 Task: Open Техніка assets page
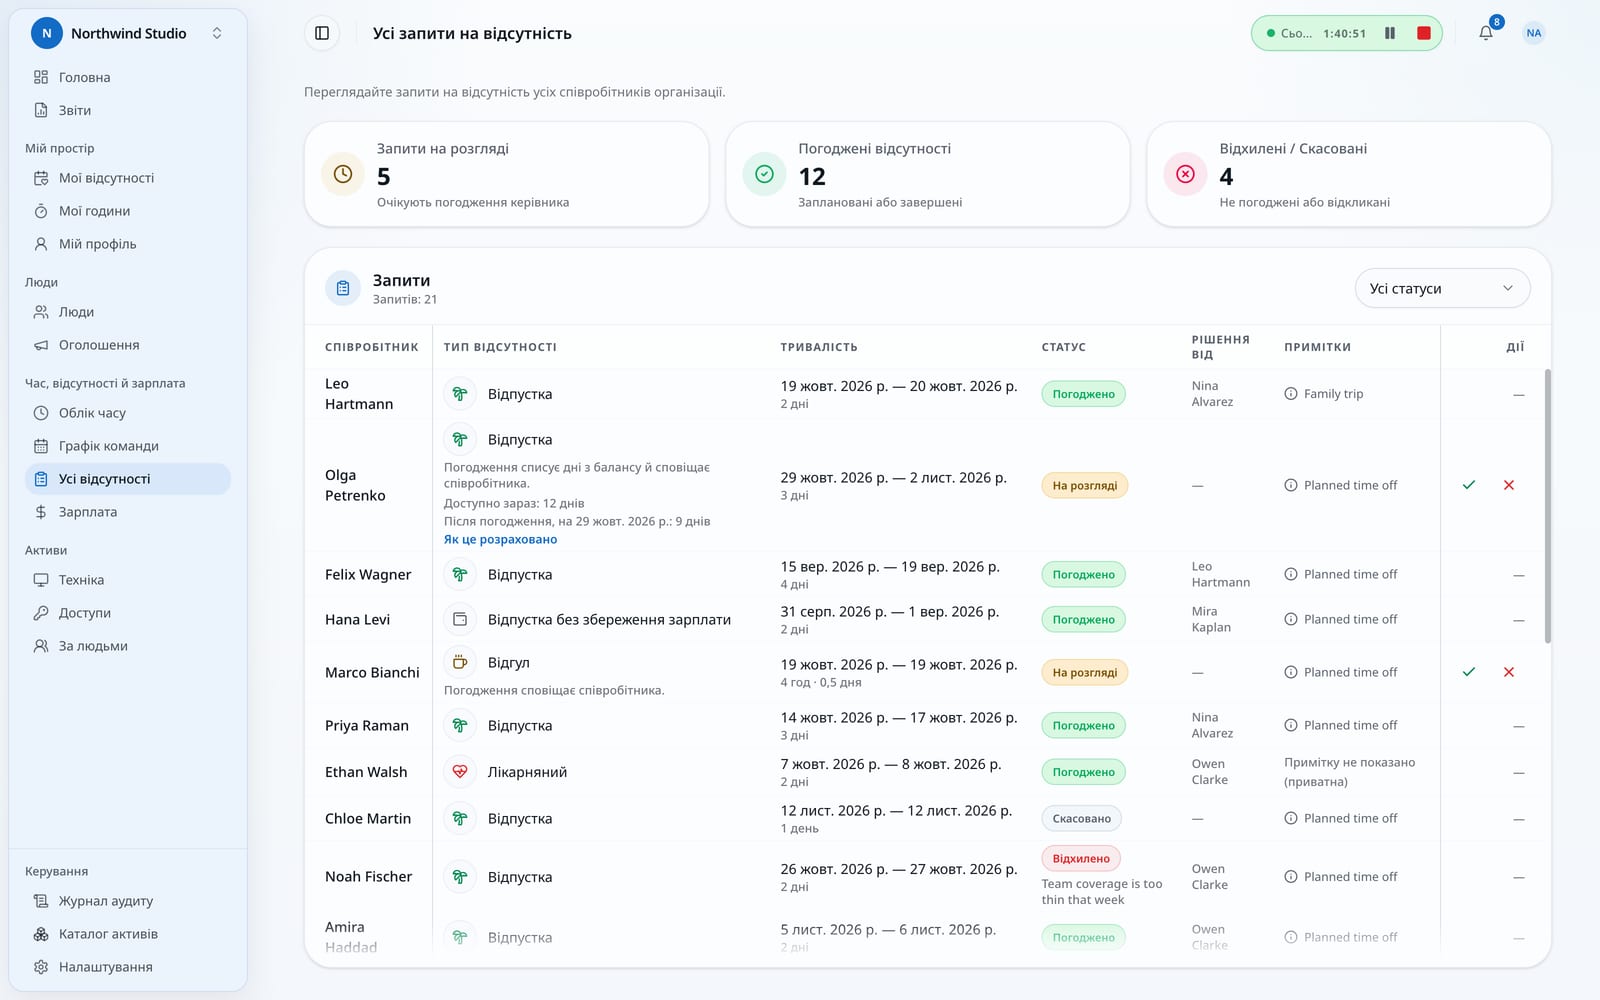128,580
